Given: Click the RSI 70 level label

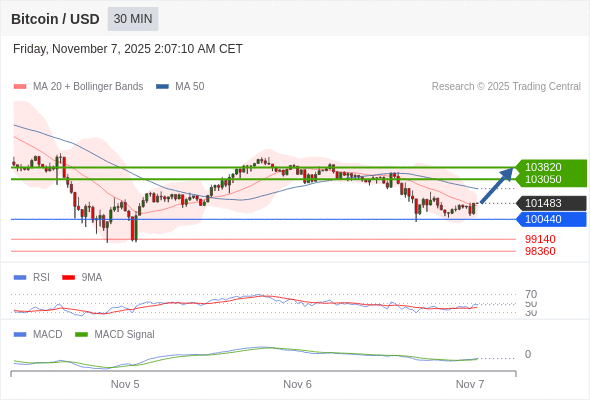Looking at the screenshot, I should [x=531, y=294].
